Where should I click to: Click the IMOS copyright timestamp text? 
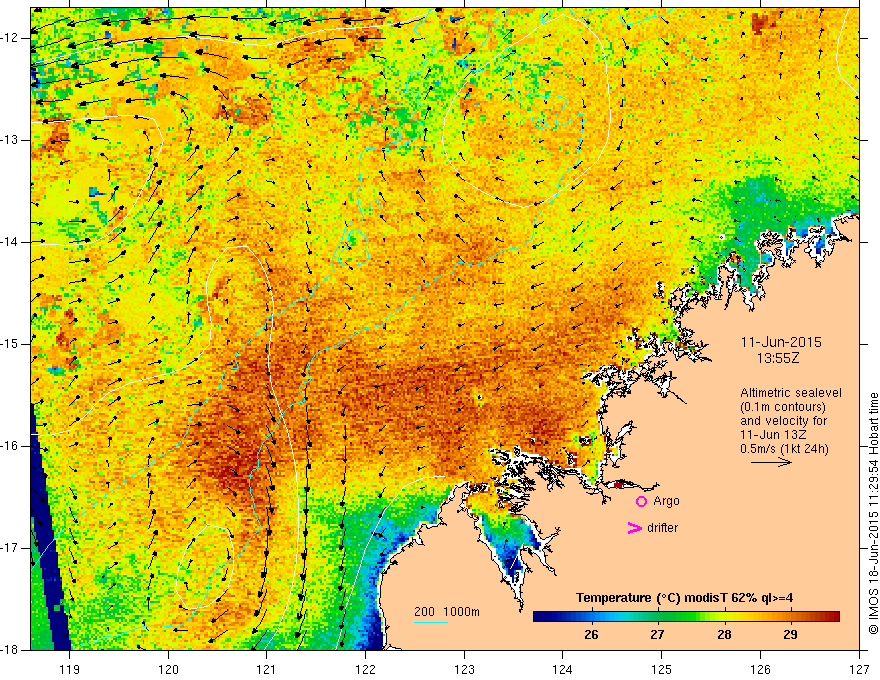point(873,513)
